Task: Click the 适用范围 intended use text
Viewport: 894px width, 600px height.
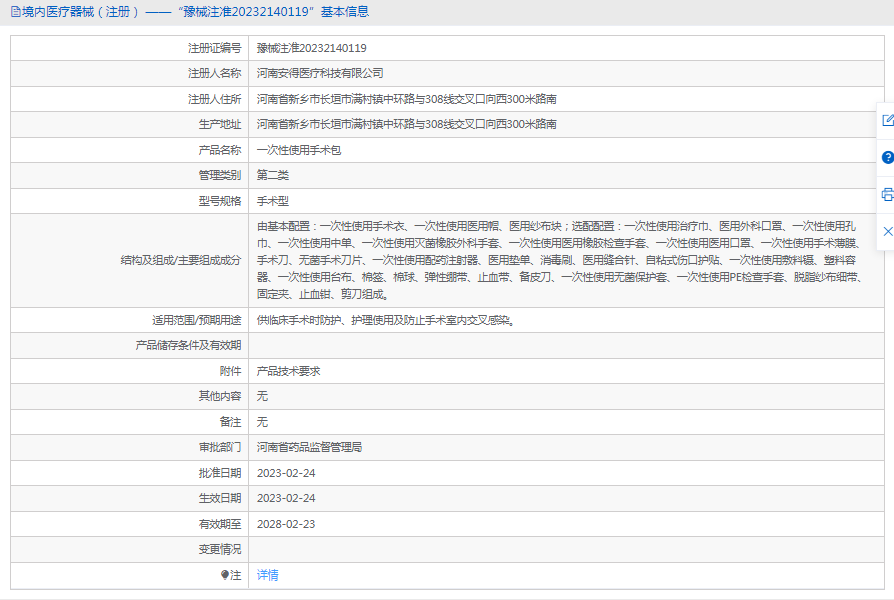Action: [386, 320]
